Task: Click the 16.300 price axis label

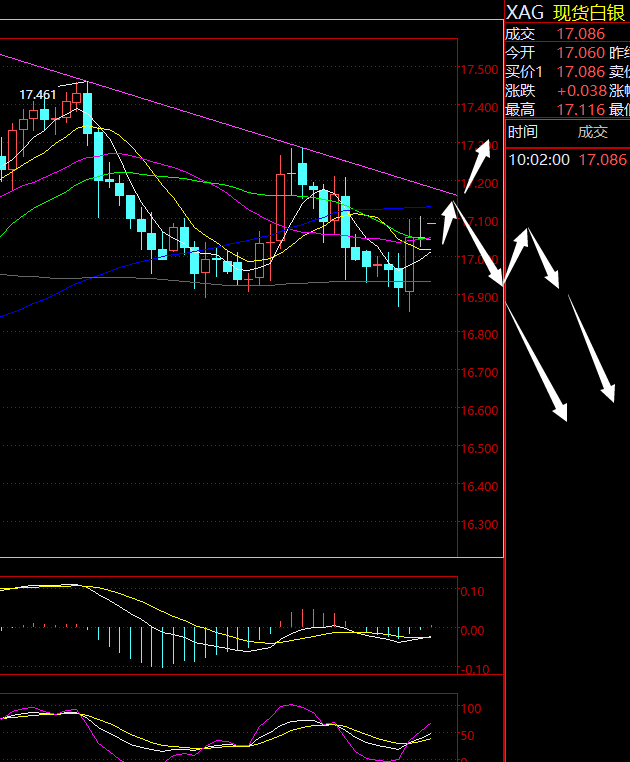Action: [479, 525]
